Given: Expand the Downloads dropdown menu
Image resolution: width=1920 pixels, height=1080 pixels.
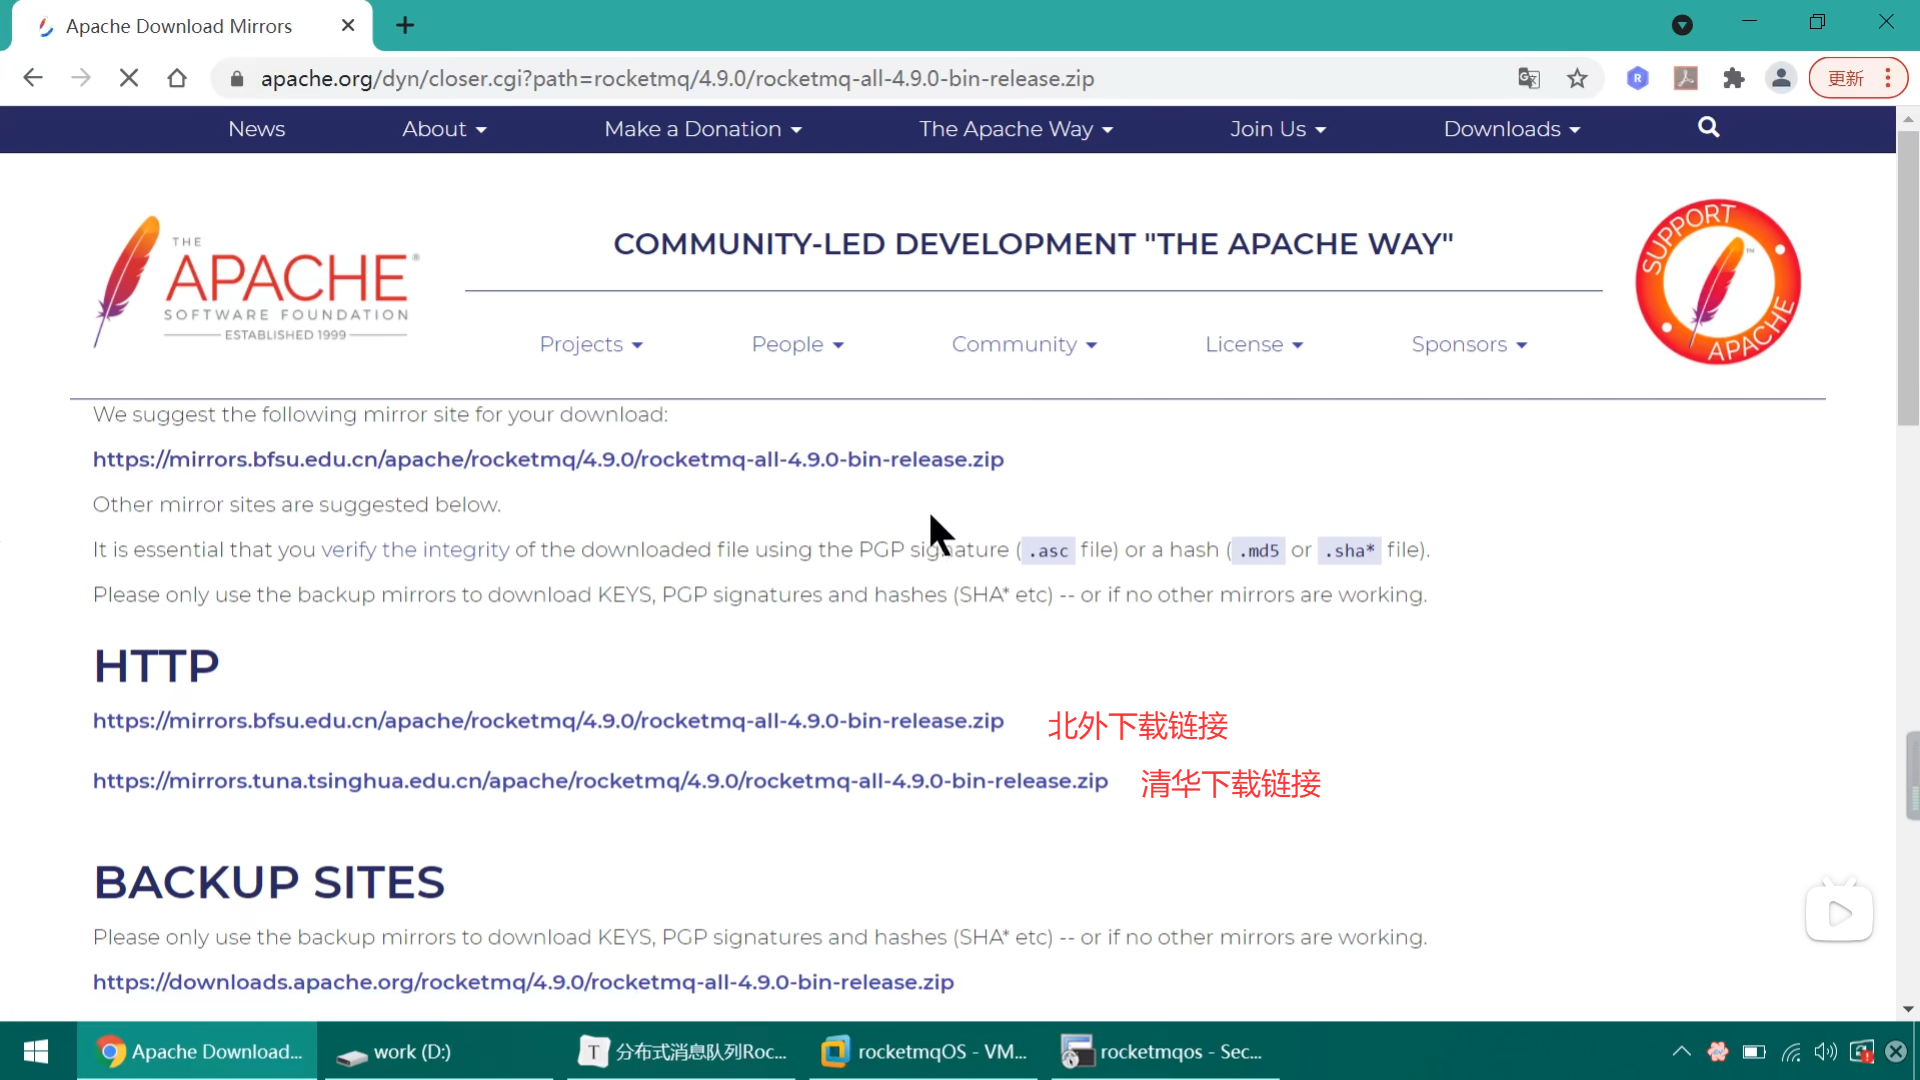Looking at the screenshot, I should 1511,129.
